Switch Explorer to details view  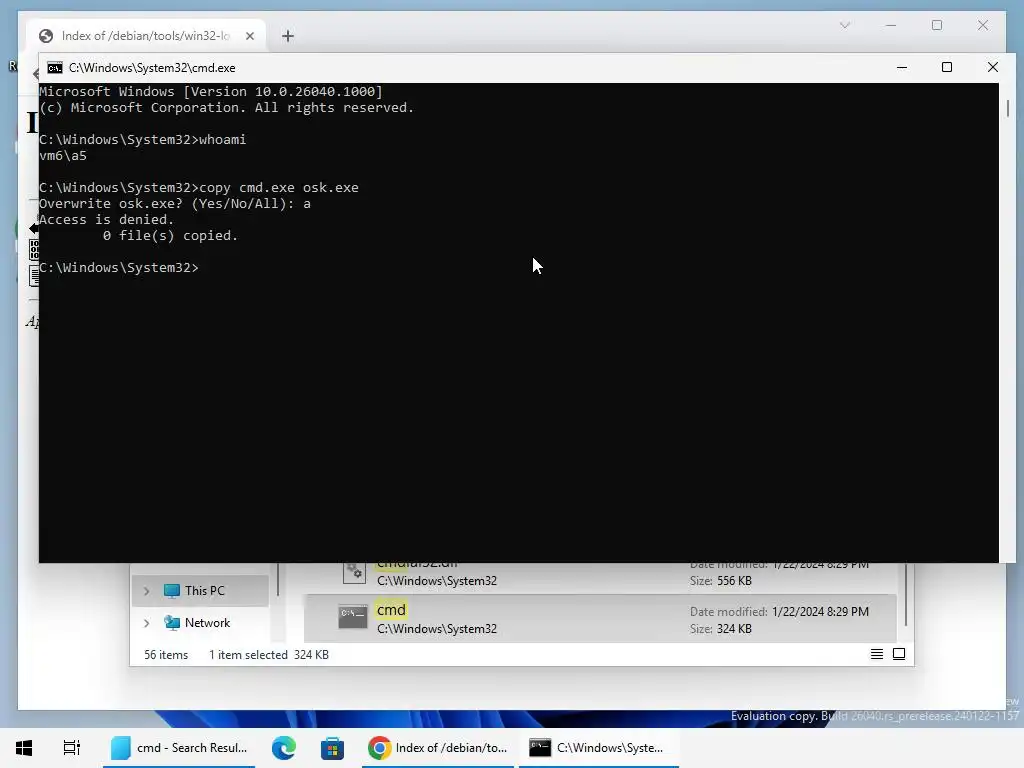(x=877, y=654)
